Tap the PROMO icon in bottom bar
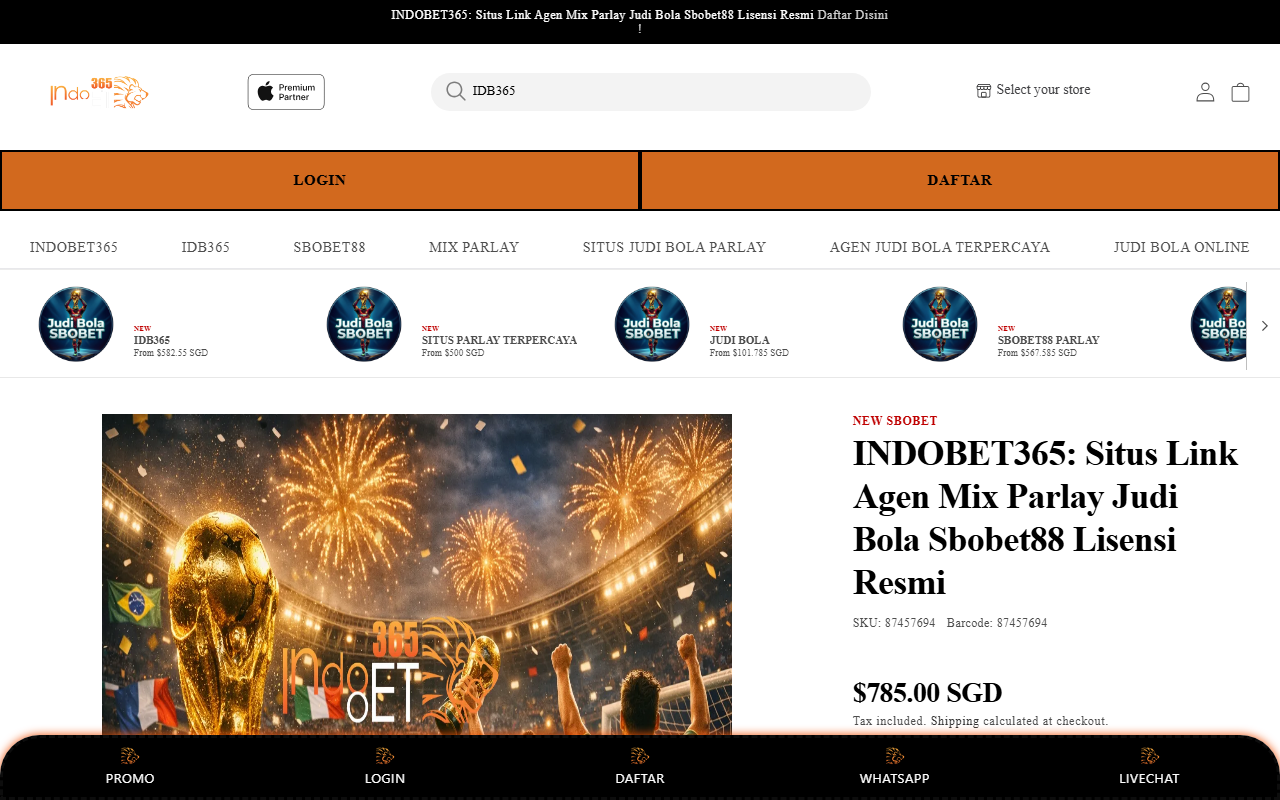This screenshot has height=800, width=1280. [x=130, y=756]
